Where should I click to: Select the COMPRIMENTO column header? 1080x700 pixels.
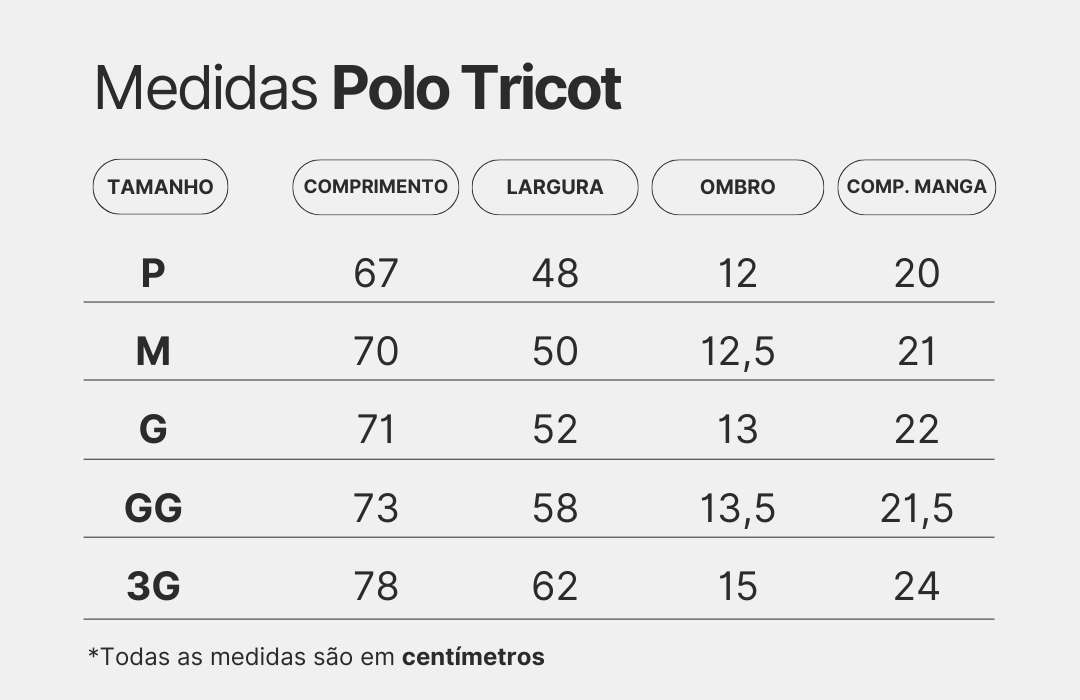pyautogui.click(x=375, y=187)
